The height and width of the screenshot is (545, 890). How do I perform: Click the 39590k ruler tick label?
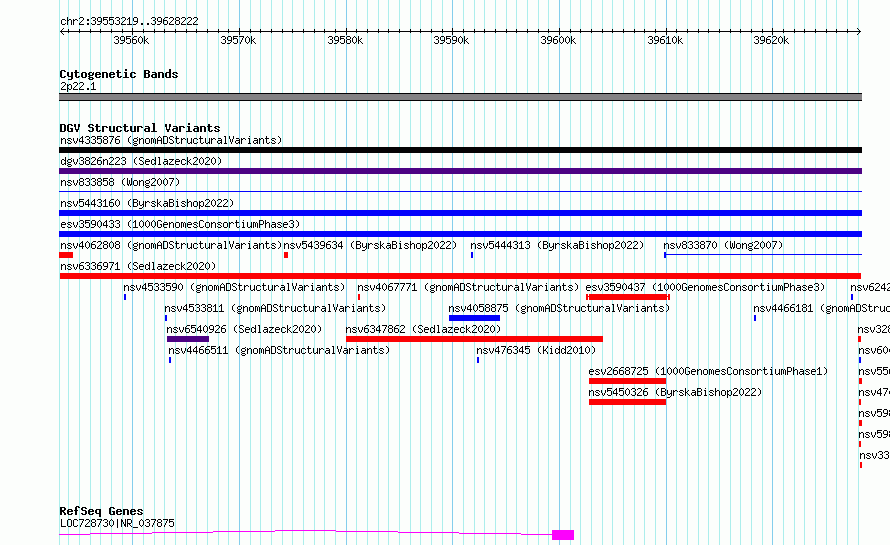click(x=451, y=40)
